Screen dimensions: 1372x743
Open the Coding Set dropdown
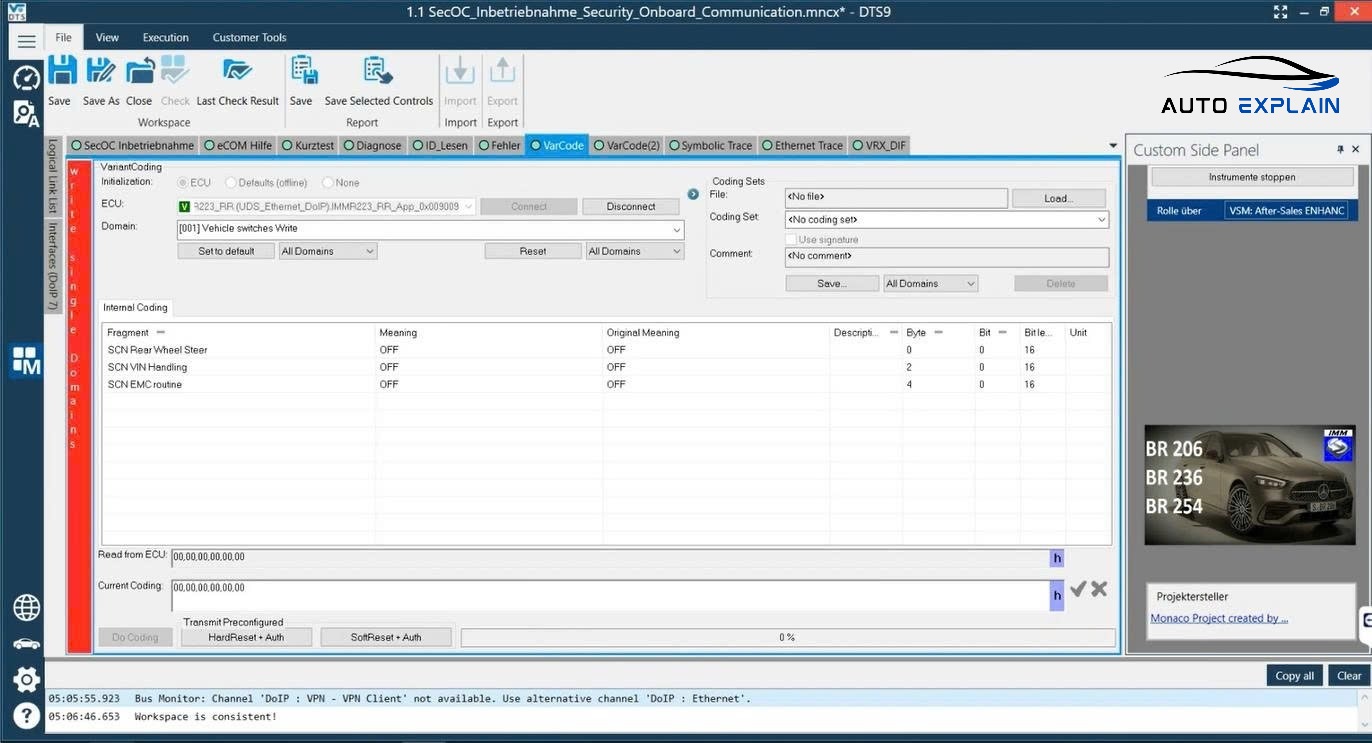click(1101, 220)
